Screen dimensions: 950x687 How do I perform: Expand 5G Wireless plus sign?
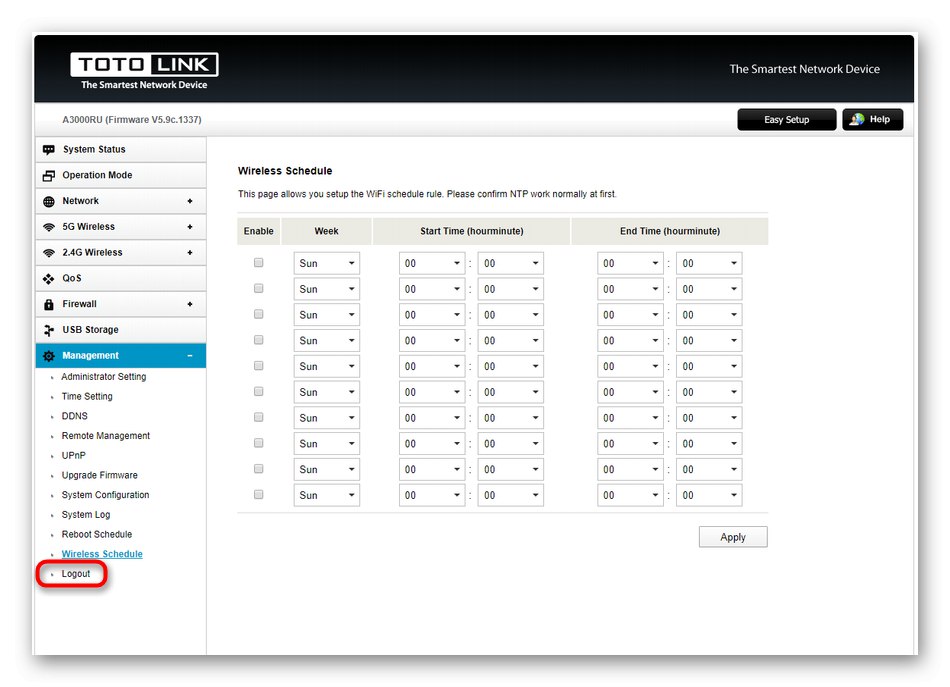click(x=190, y=227)
